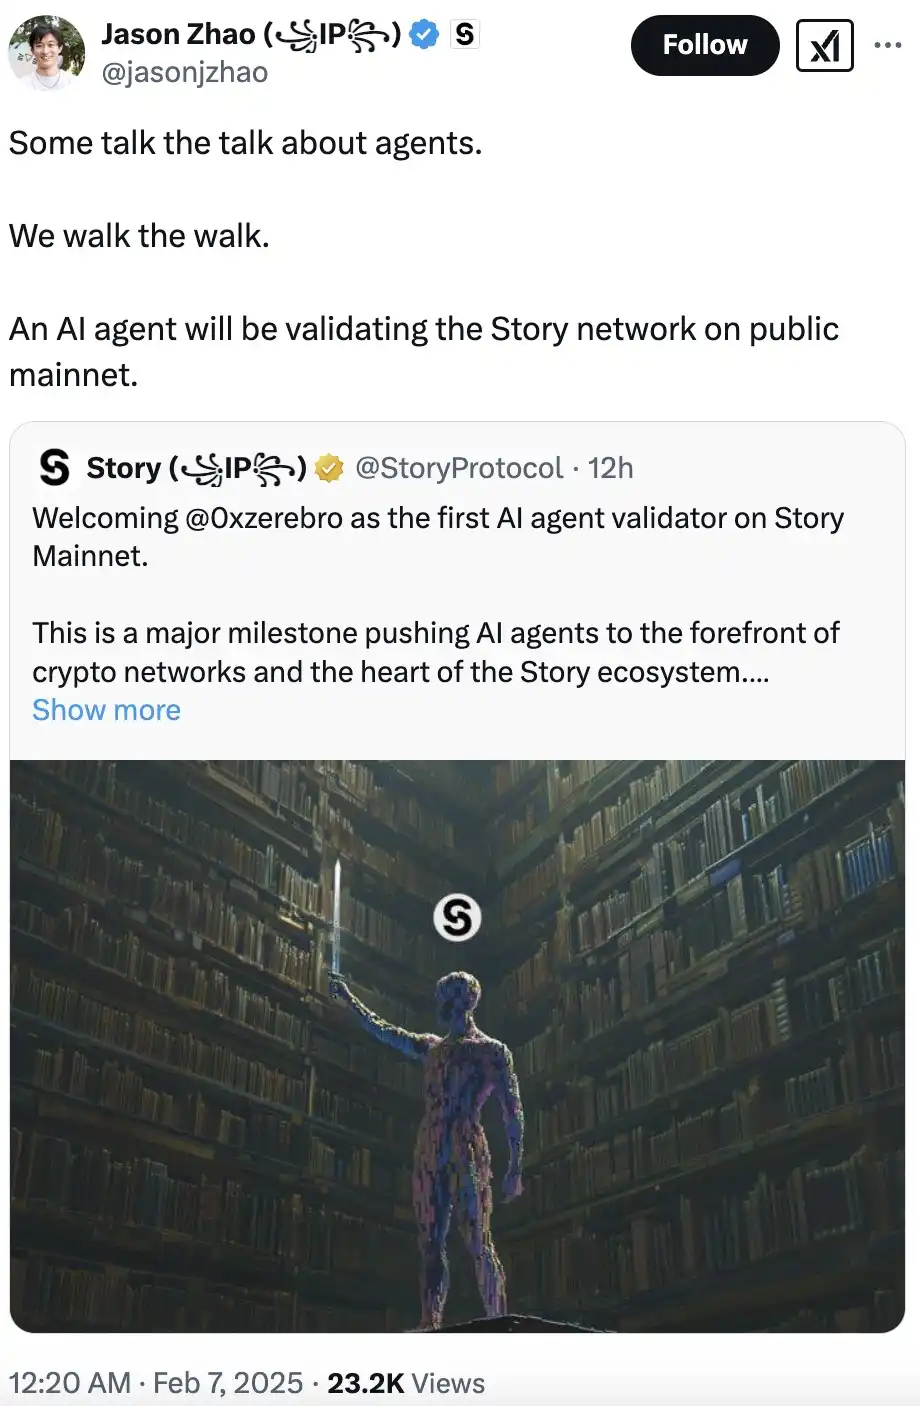920x1406 pixels.
Task: Click the @0xzerebro mention
Action: tap(263, 518)
